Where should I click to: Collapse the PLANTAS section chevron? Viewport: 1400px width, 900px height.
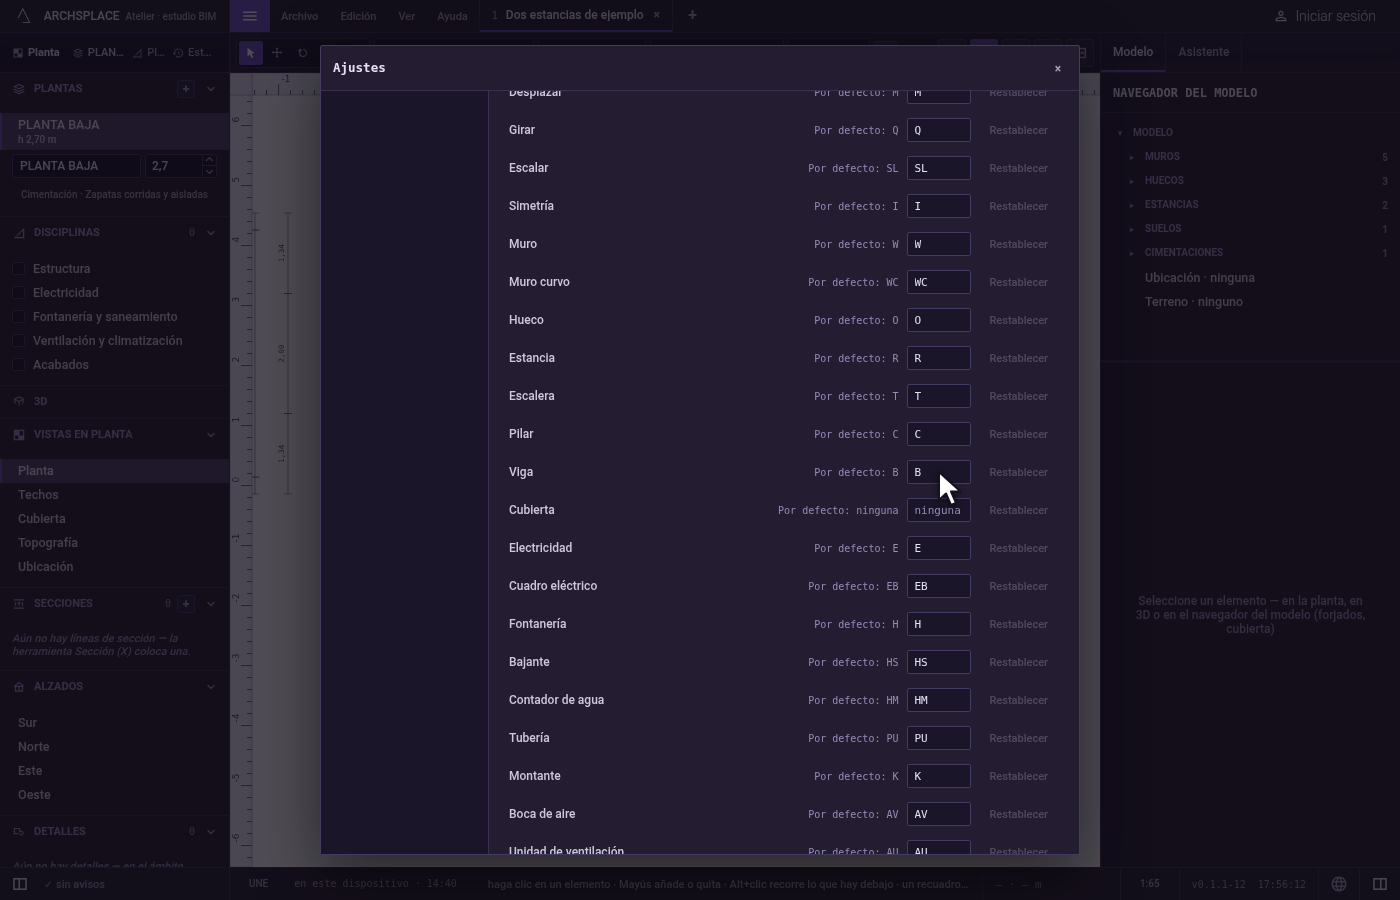(x=210, y=88)
